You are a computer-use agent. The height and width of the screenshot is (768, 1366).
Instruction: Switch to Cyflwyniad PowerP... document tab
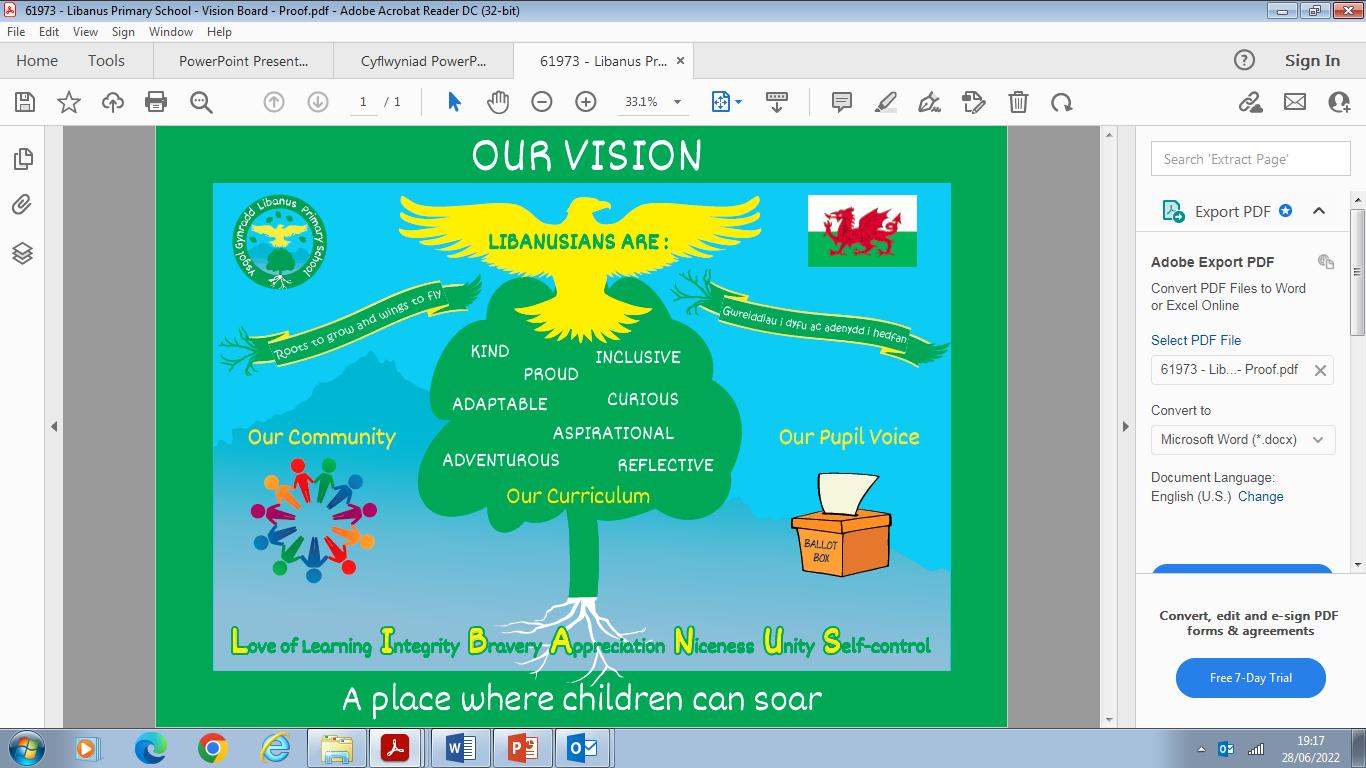[x=424, y=61]
